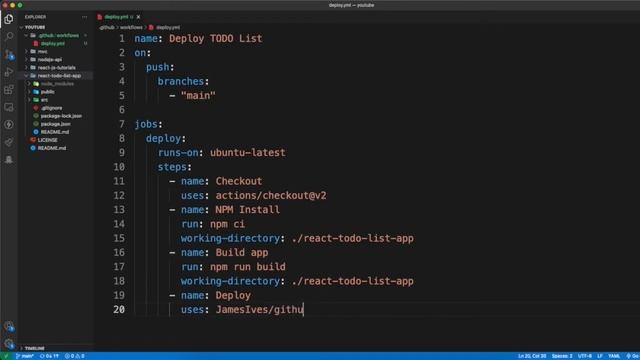Click line number 1 in the gutter

pos(122,38)
